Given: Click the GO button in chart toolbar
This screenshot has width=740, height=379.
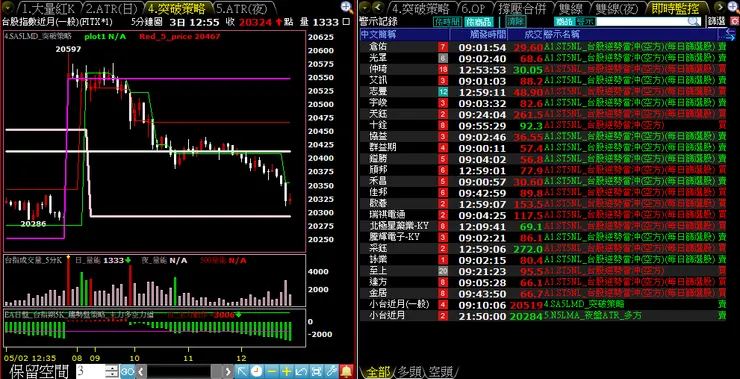Looking at the screenshot, I should click(x=127, y=371).
